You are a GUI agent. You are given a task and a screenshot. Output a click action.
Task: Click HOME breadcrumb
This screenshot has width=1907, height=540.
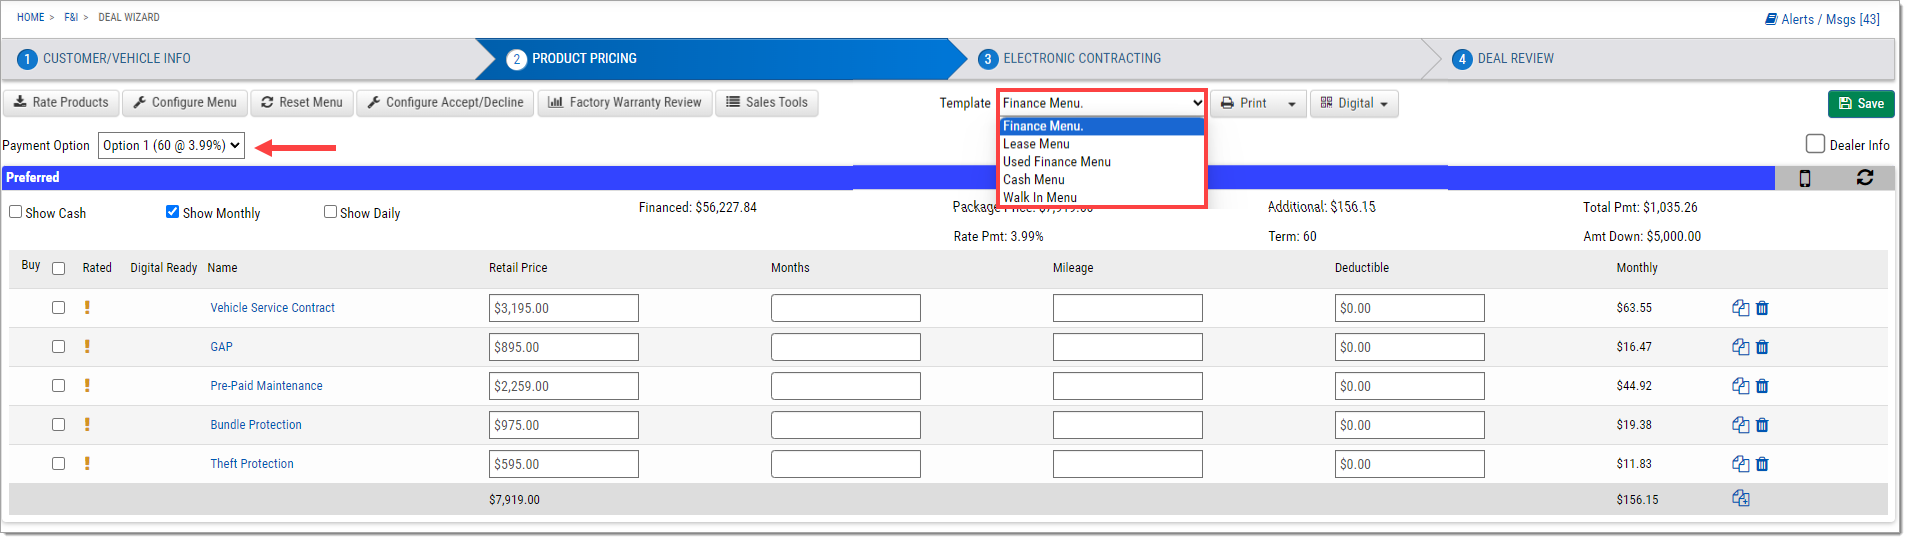click(x=30, y=17)
